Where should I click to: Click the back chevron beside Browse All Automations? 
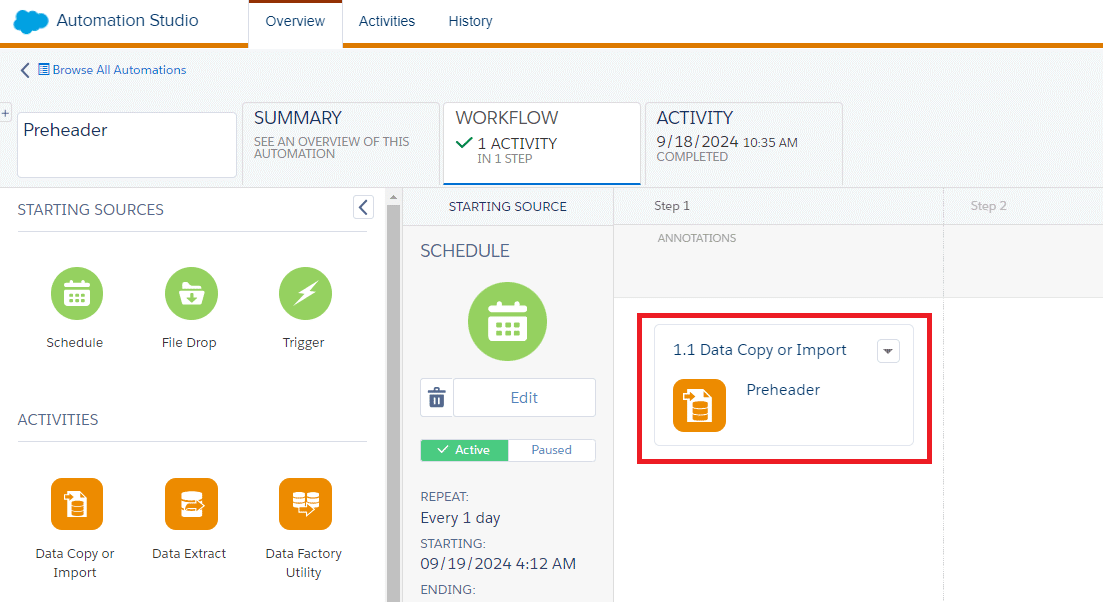coord(25,70)
